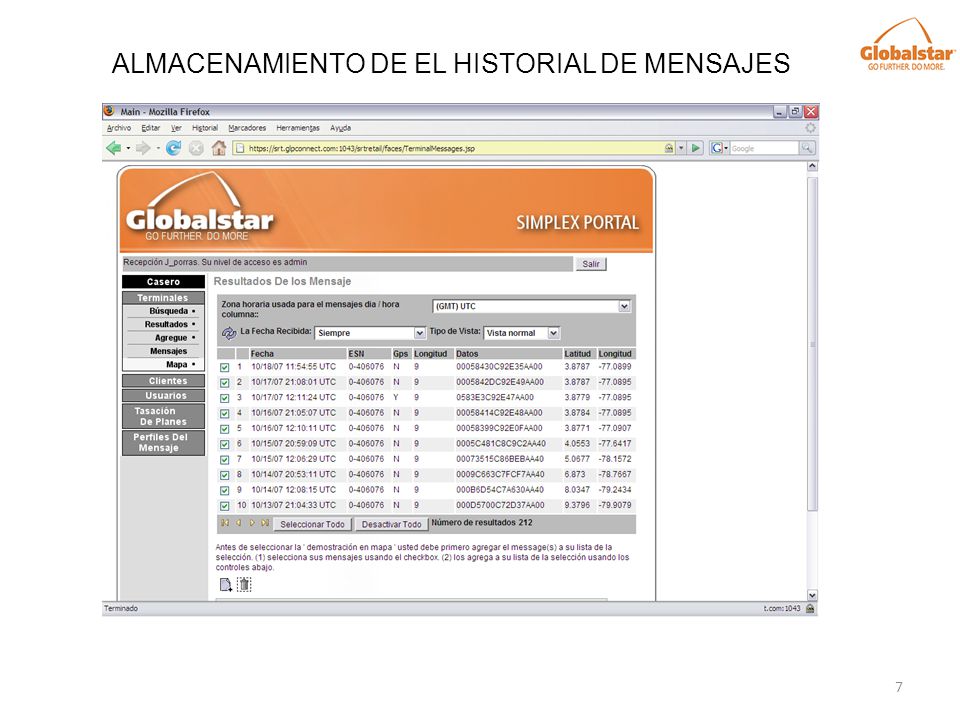The height and width of the screenshot is (720, 960).
Task: Open the Historial menu
Action: (x=204, y=128)
